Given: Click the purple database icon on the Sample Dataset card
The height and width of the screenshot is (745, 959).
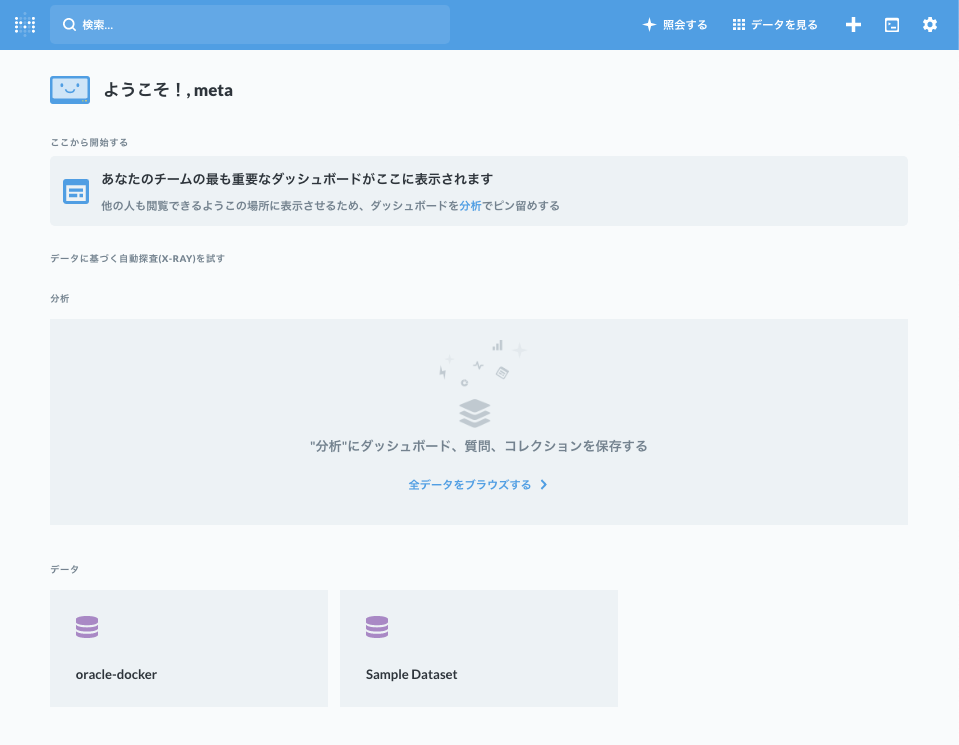Looking at the screenshot, I should point(376,626).
